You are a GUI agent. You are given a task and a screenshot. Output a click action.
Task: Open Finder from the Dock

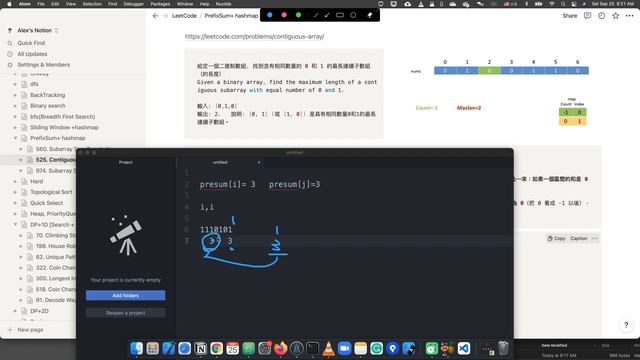(x=136, y=348)
